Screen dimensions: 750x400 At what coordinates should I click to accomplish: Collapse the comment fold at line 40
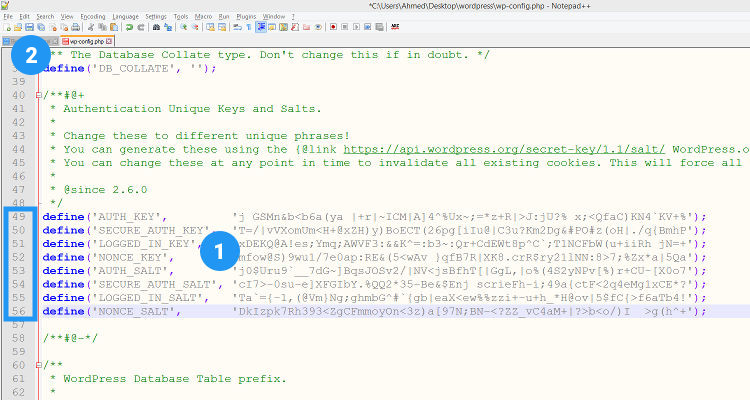pos(39,95)
